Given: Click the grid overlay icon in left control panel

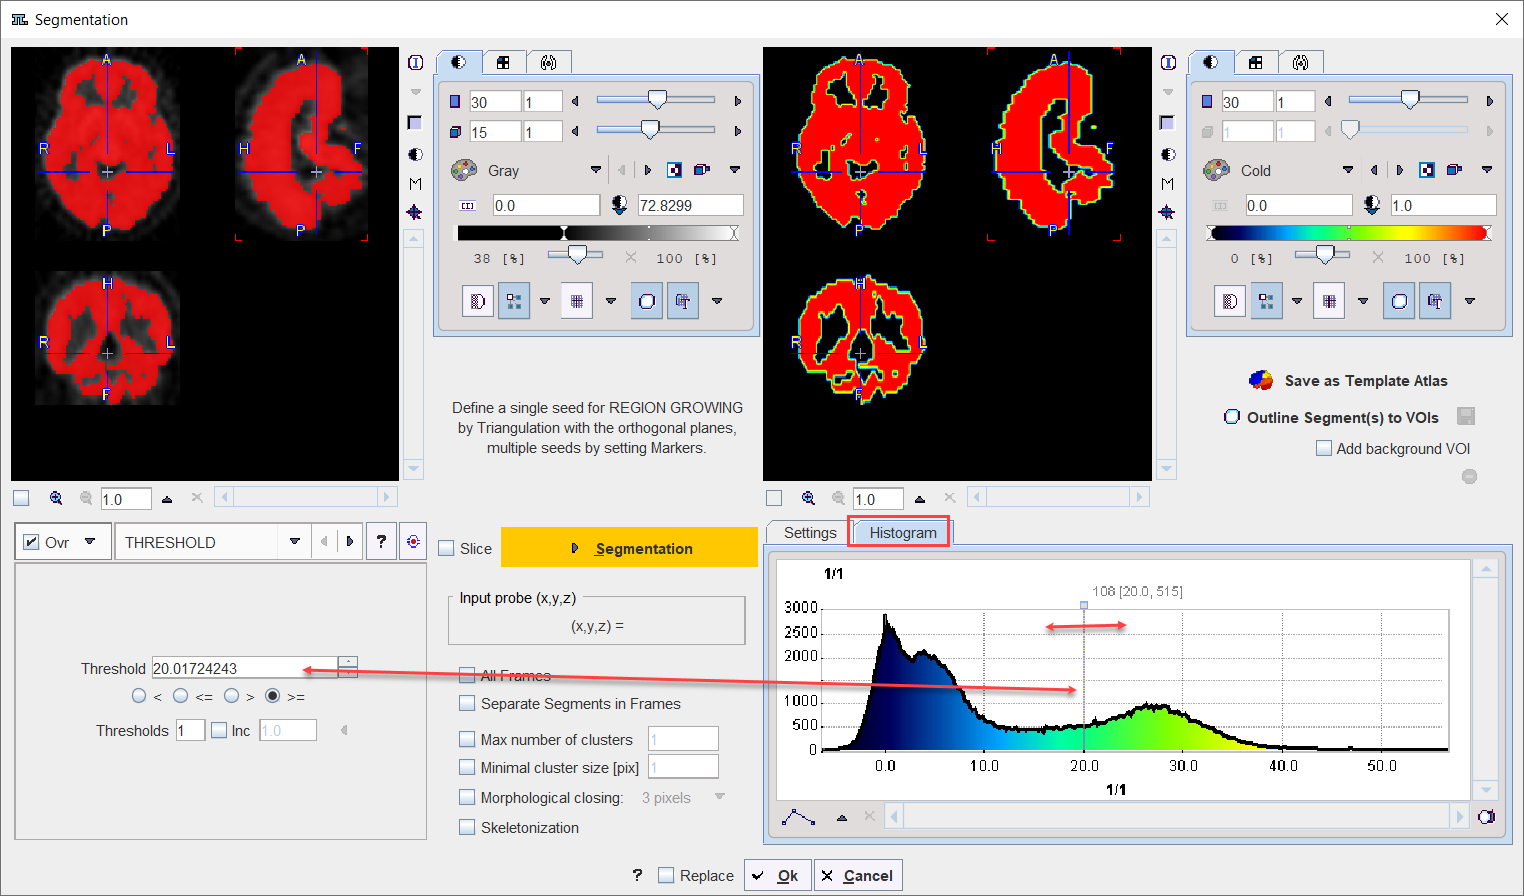Looking at the screenshot, I should (577, 301).
